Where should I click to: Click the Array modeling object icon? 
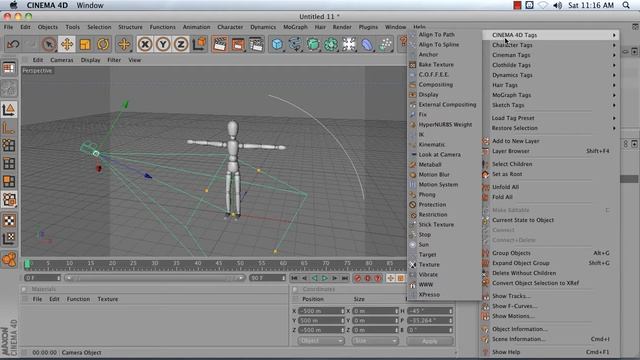[x=331, y=44]
